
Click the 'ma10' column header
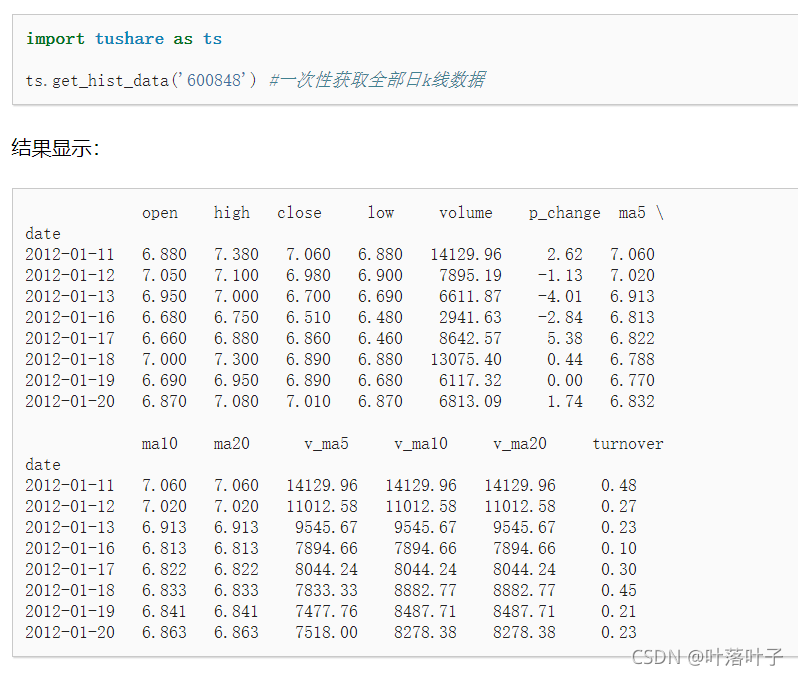point(159,443)
